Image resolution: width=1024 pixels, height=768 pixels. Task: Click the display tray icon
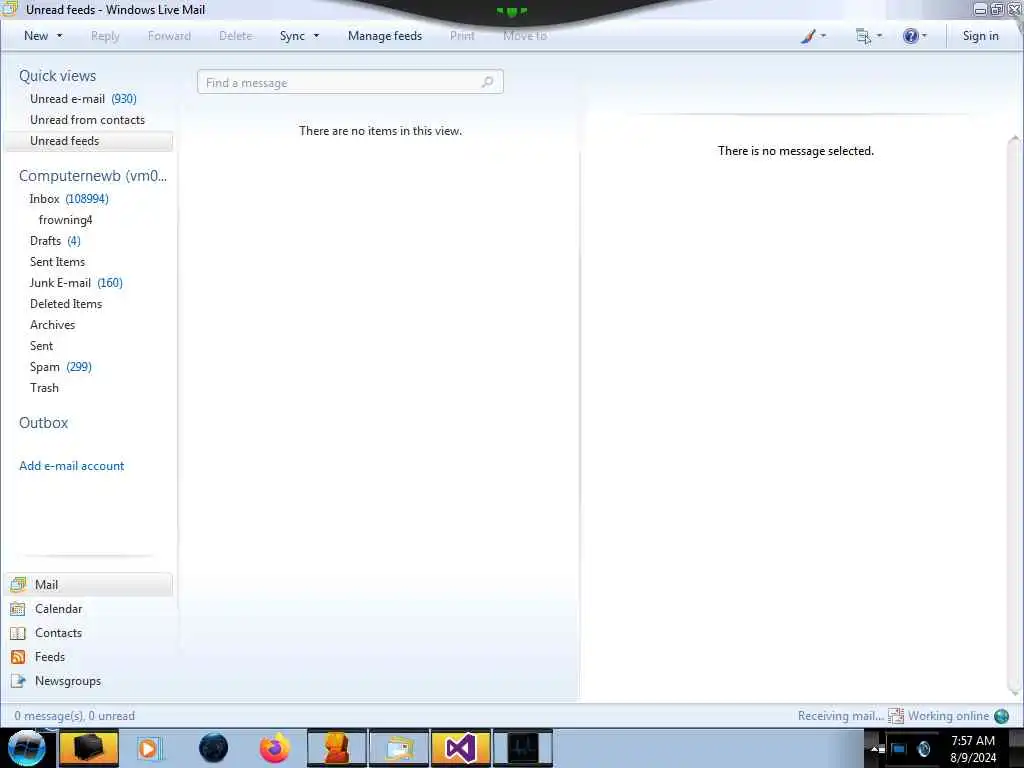899,749
